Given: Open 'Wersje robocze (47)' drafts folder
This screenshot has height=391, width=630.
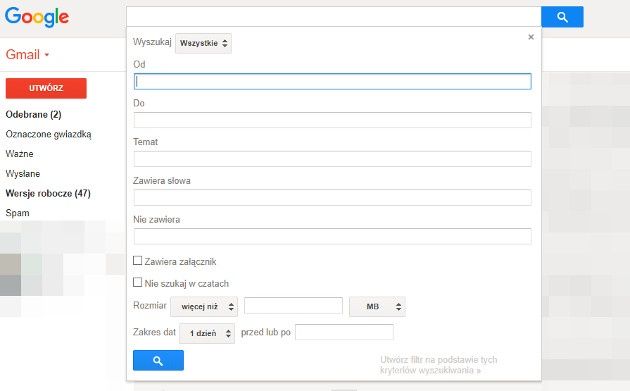Looking at the screenshot, I should 48,193.
